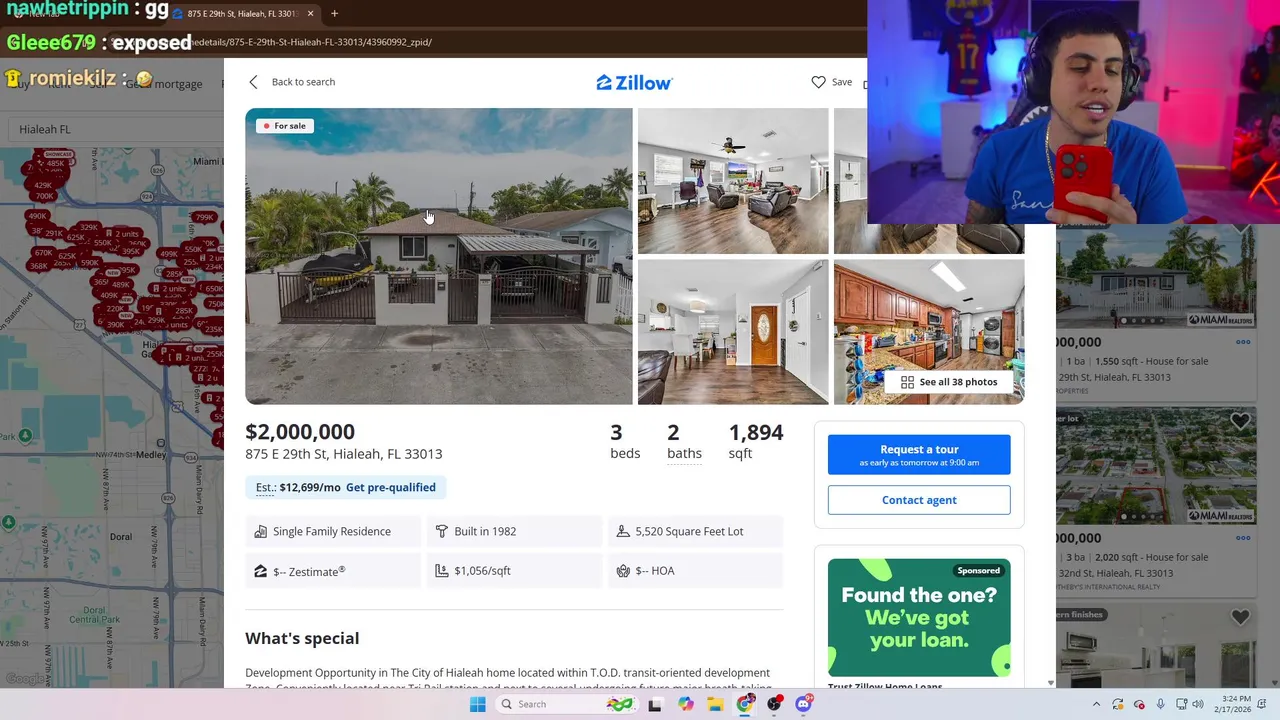Image resolution: width=1280 pixels, height=720 pixels.
Task: Select the 875 E 29th St browser tab
Action: tap(244, 13)
